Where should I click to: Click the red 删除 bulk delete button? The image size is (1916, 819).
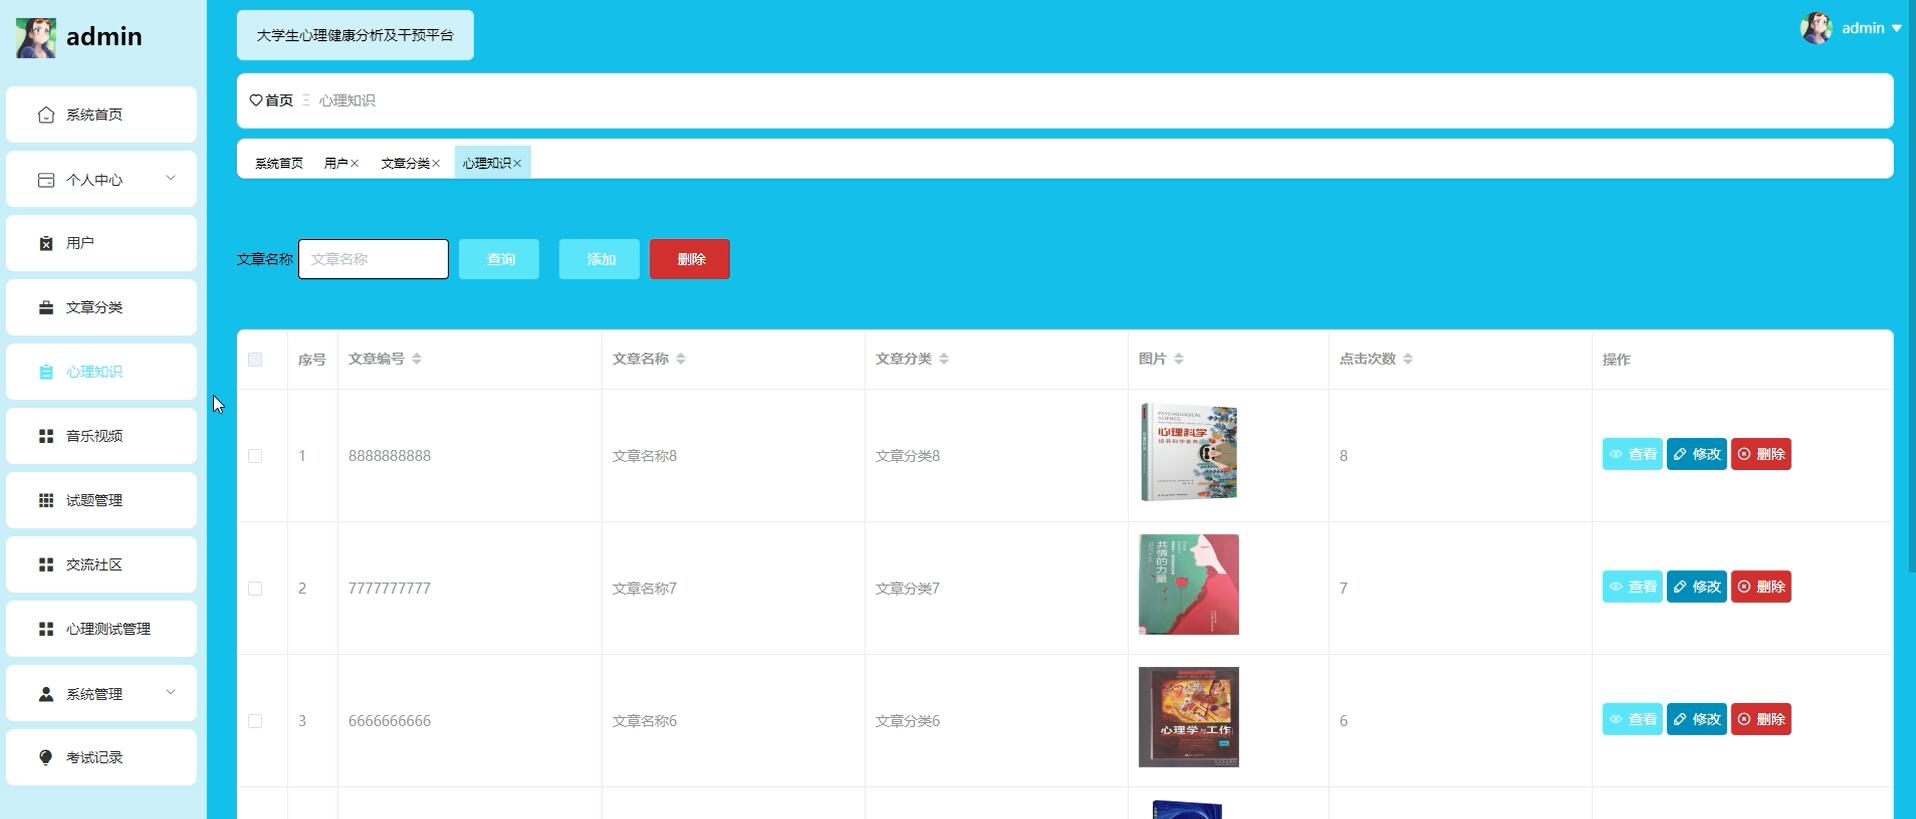point(690,259)
